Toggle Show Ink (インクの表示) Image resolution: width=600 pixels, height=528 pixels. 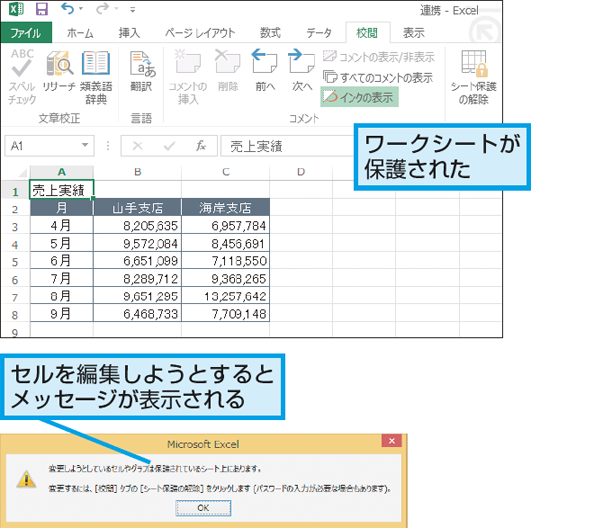(x=360, y=96)
